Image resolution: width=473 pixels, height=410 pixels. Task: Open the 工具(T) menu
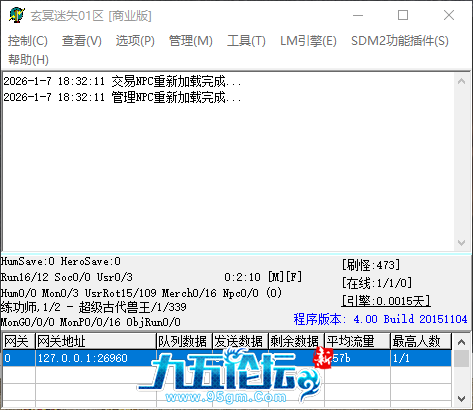coord(246,41)
